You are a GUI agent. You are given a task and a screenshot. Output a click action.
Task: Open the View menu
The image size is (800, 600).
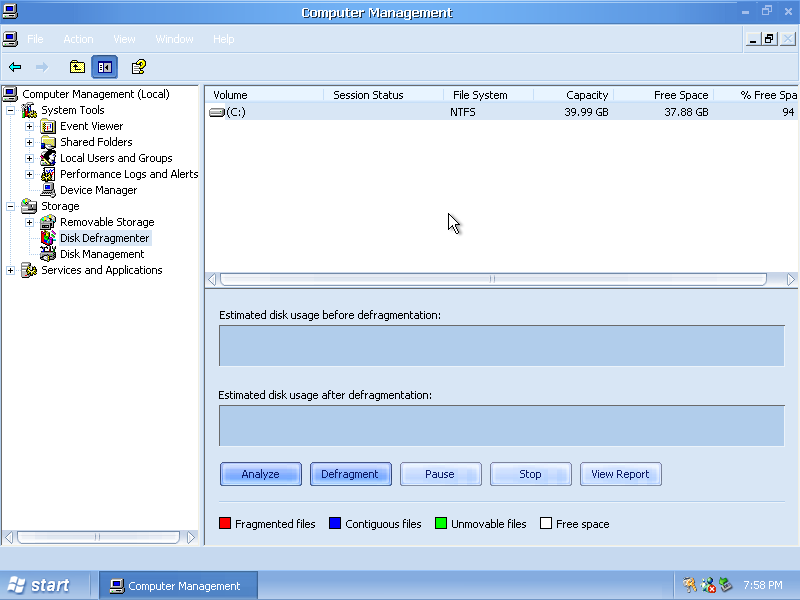(x=124, y=39)
